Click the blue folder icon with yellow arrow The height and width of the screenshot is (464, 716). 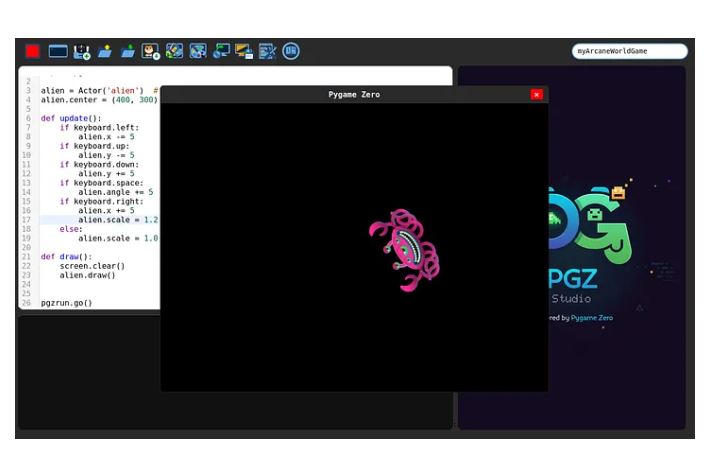[x=105, y=51]
